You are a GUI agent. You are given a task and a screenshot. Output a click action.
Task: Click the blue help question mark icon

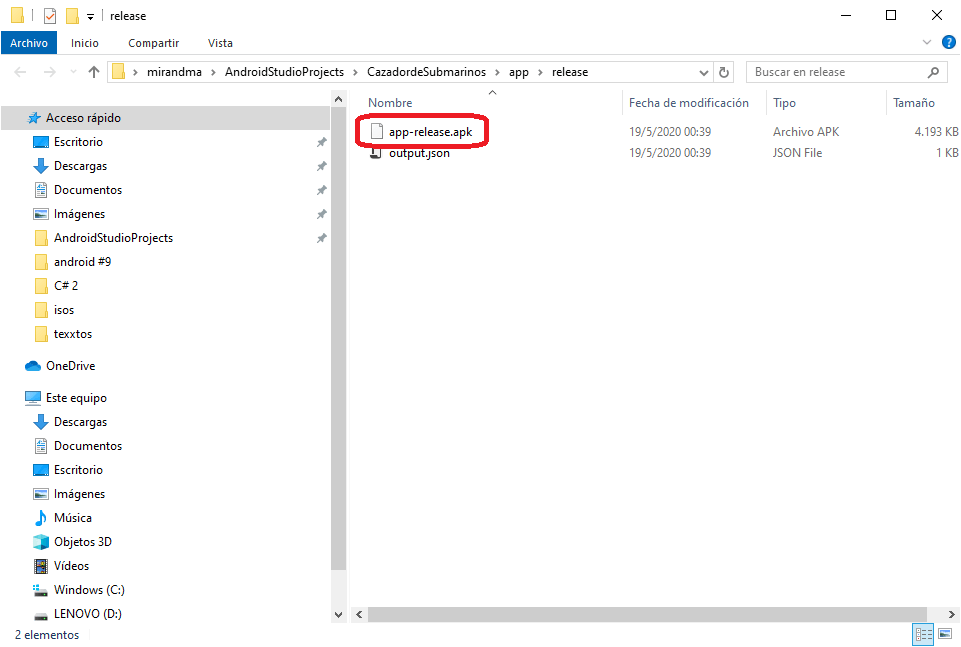(949, 42)
